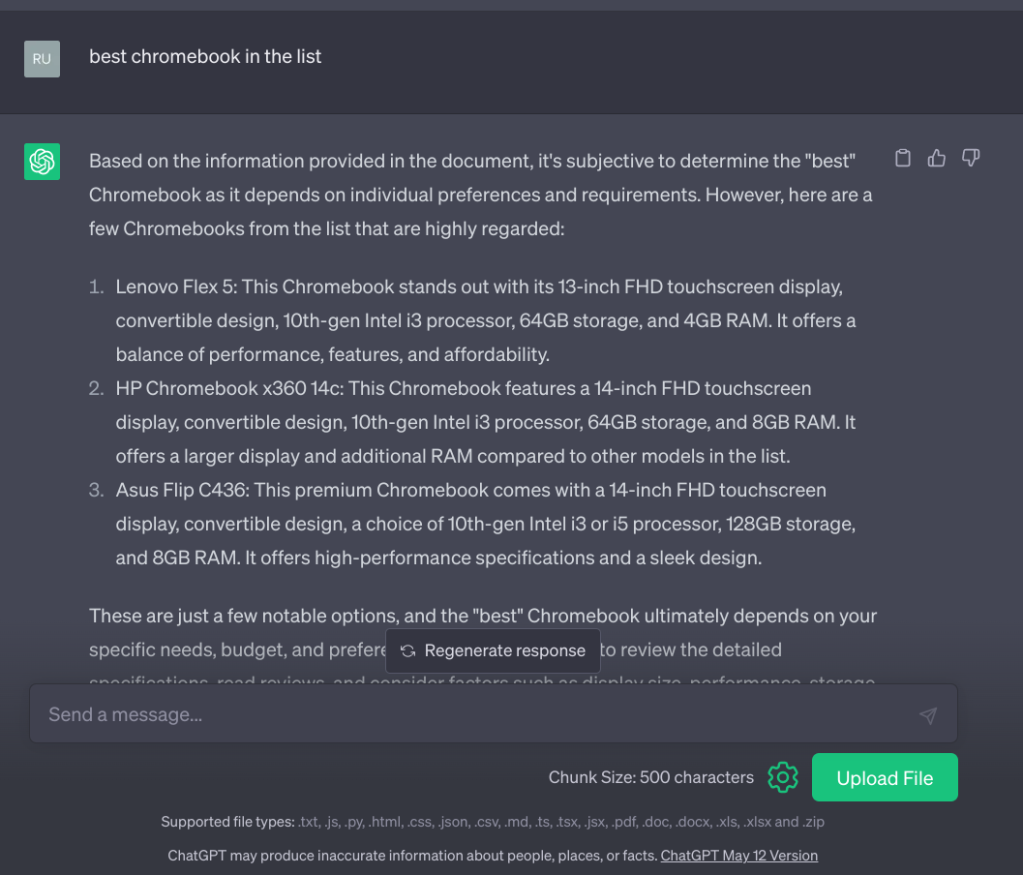1023x875 pixels.
Task: Click the HP Chromebook x360 14c entry
Action: [x=485, y=422]
